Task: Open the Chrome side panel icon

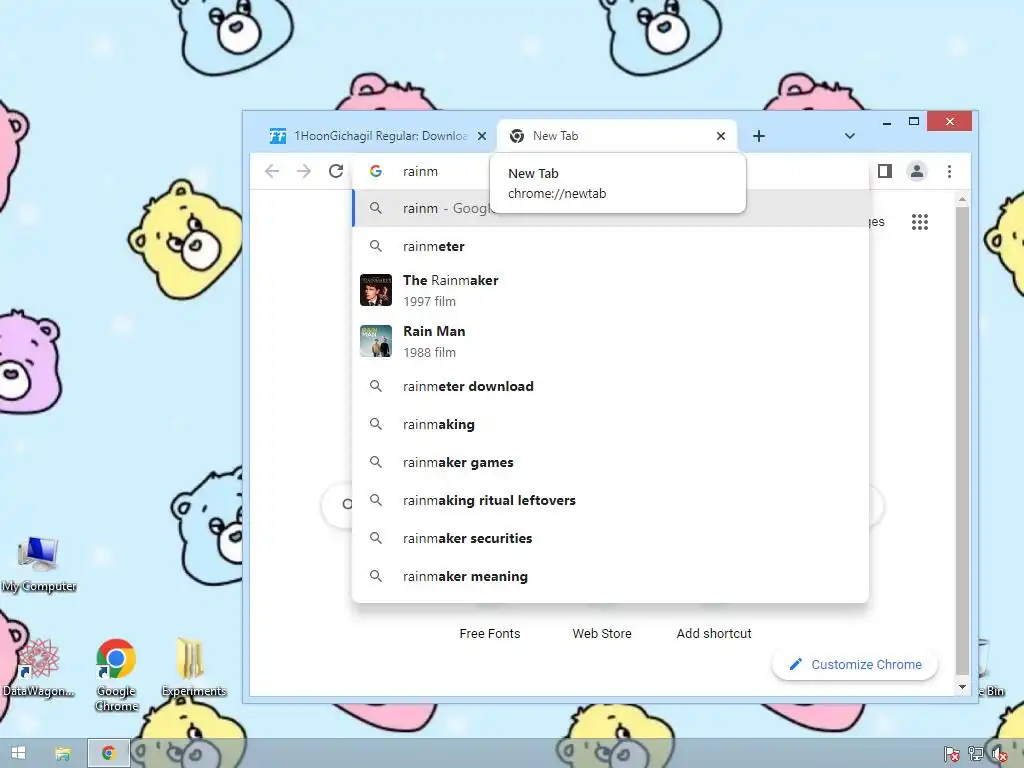Action: coord(885,171)
